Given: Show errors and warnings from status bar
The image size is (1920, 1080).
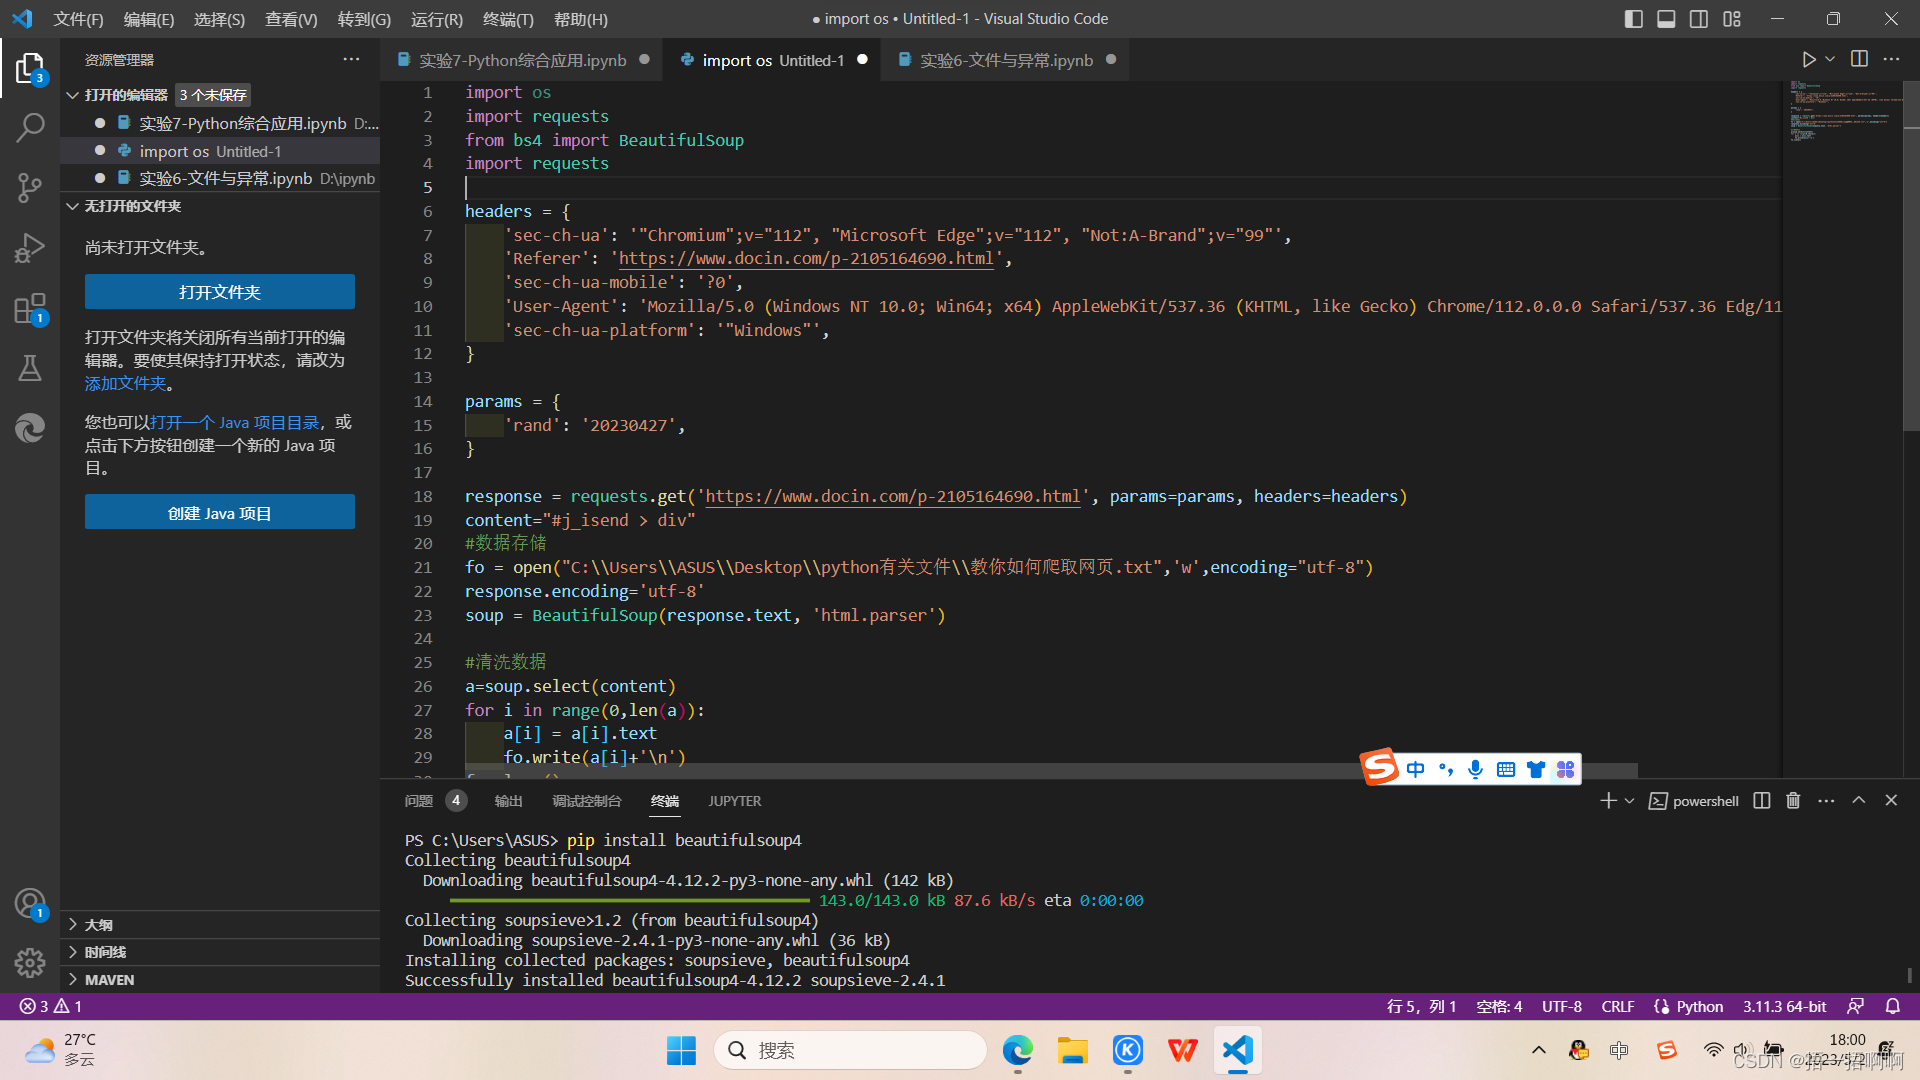Looking at the screenshot, I should [51, 1006].
